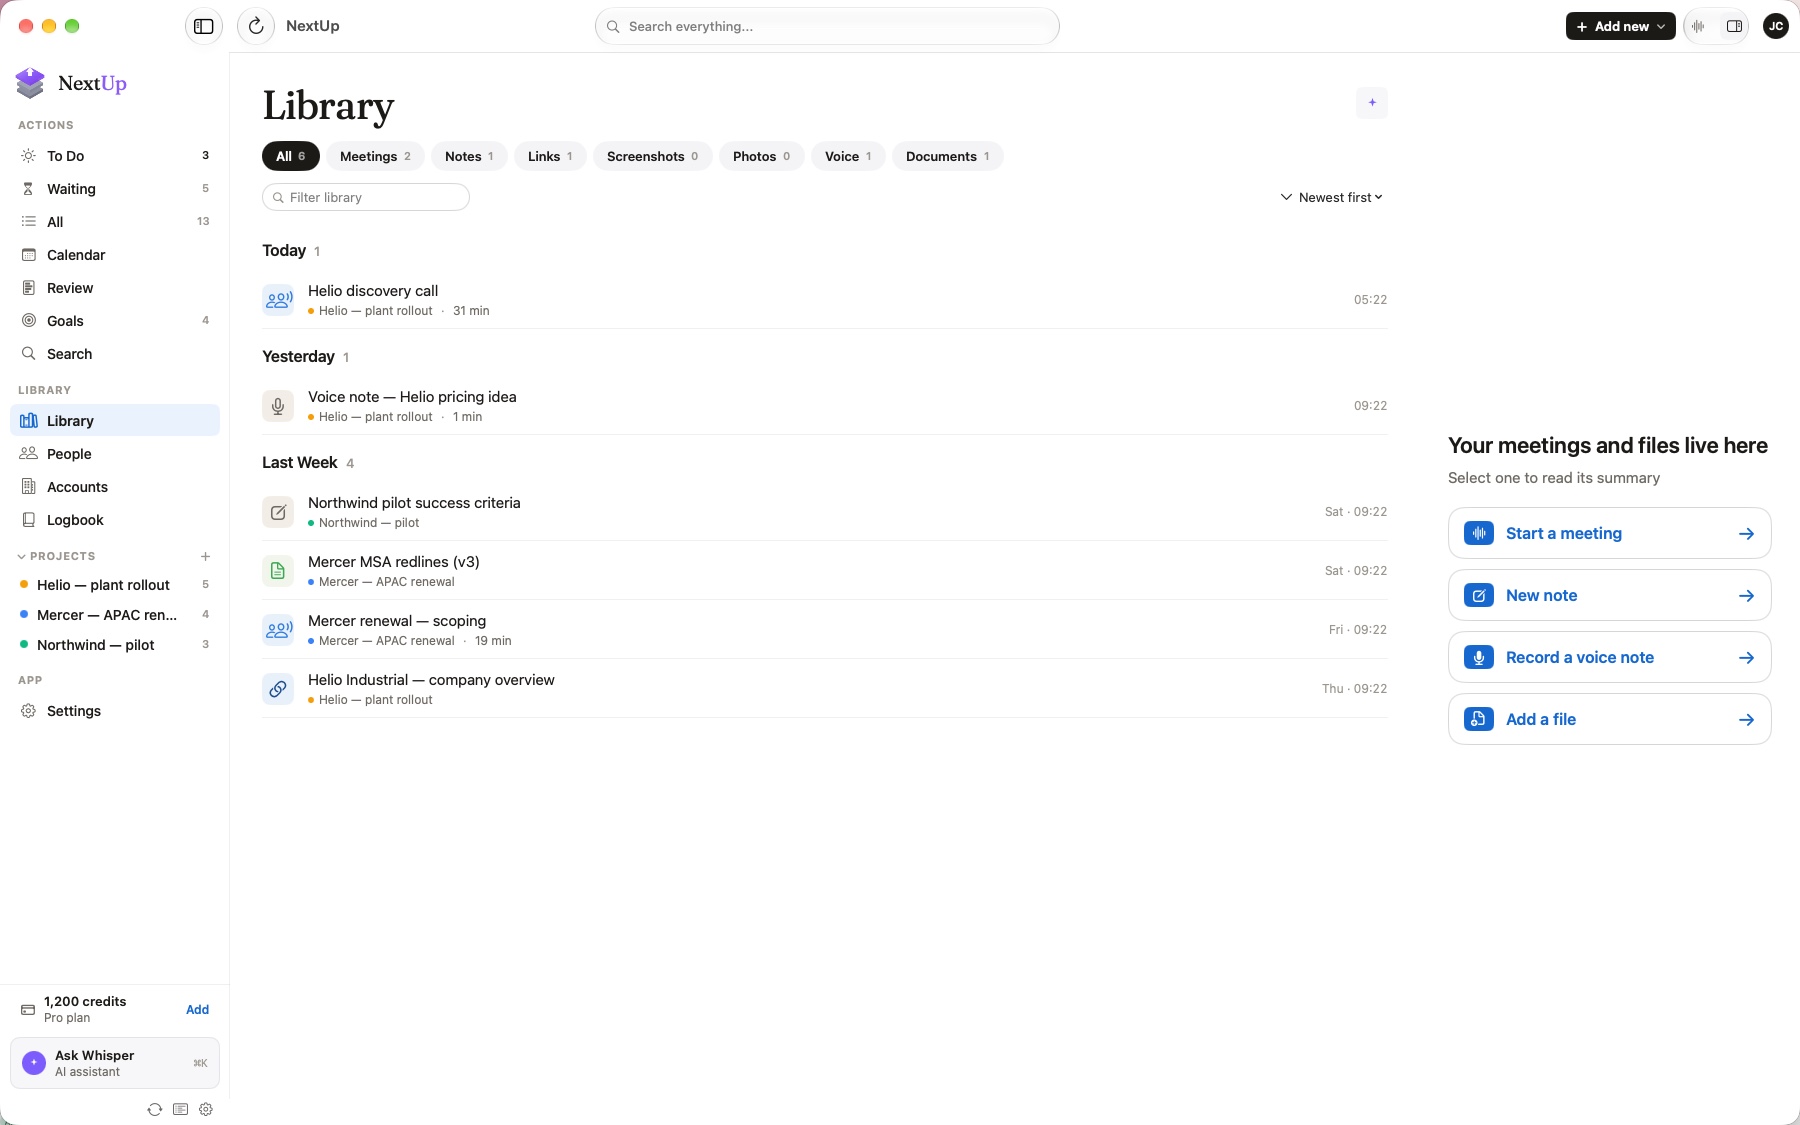Click the refresh arrow next to NextUp

tap(256, 26)
